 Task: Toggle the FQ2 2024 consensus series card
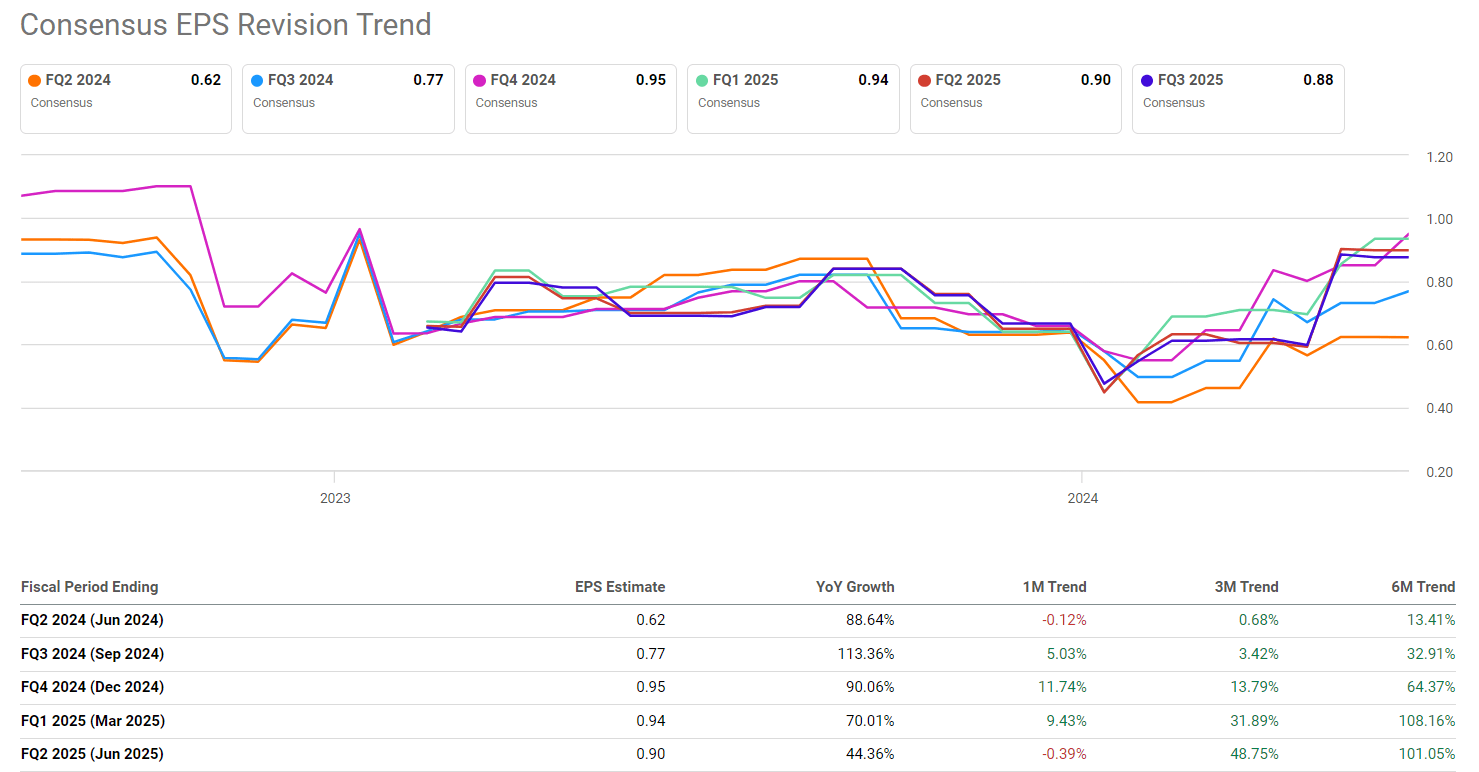pos(125,98)
